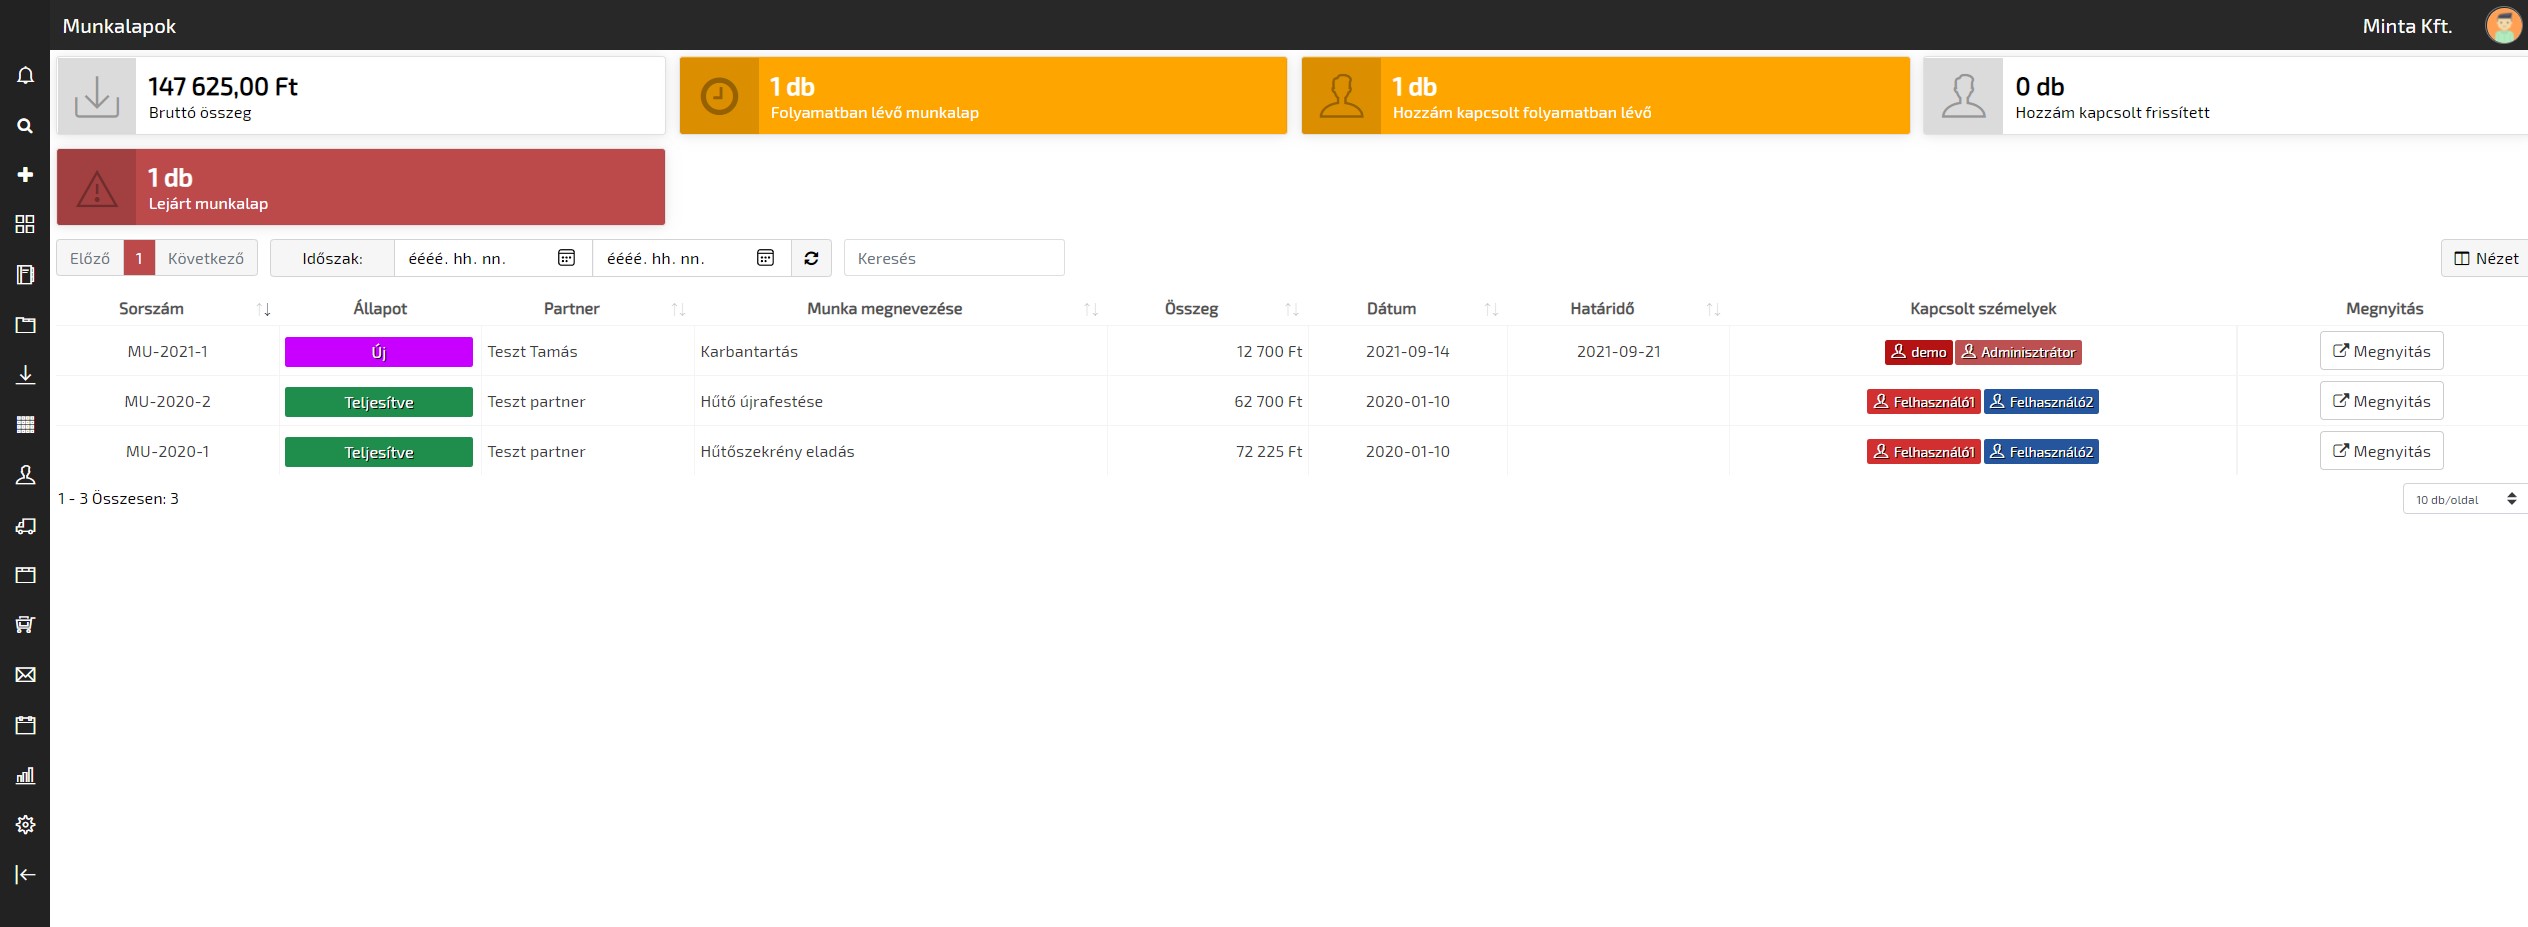
Task: Open the user avatar at top right
Action: click(2503, 26)
